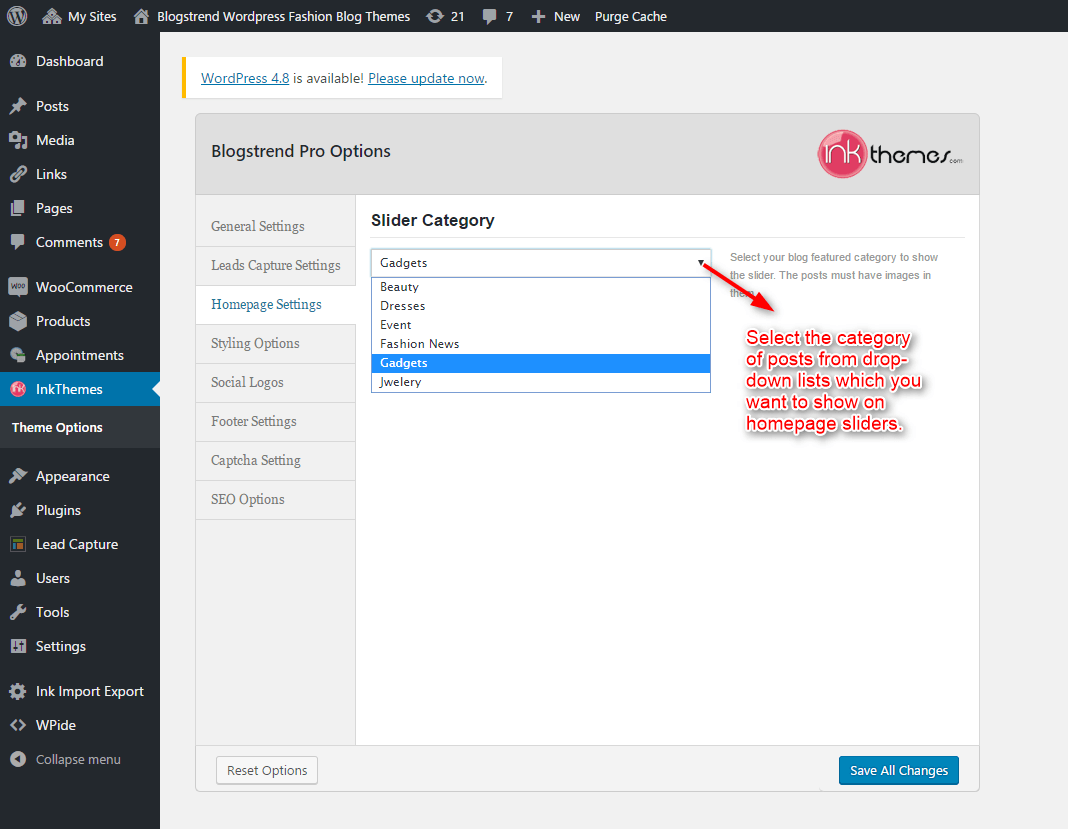Open the Social Logos tab
The image size is (1068, 829).
click(276, 383)
